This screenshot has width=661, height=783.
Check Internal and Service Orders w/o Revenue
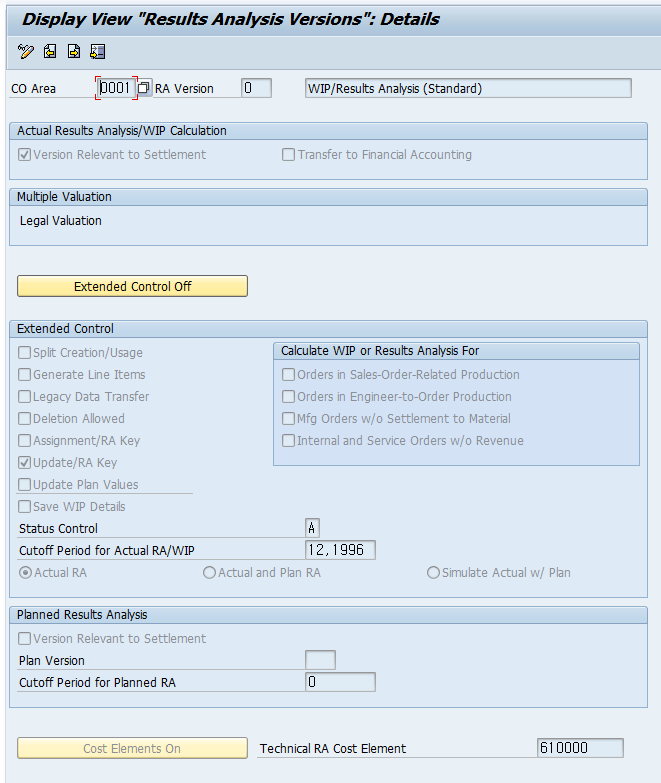(288, 440)
